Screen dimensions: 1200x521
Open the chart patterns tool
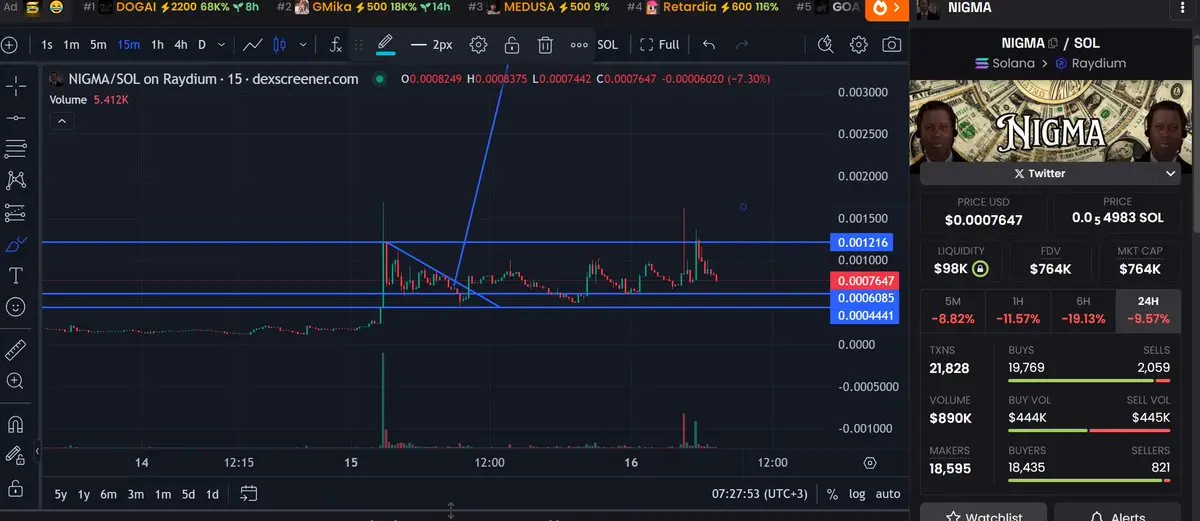(16, 180)
